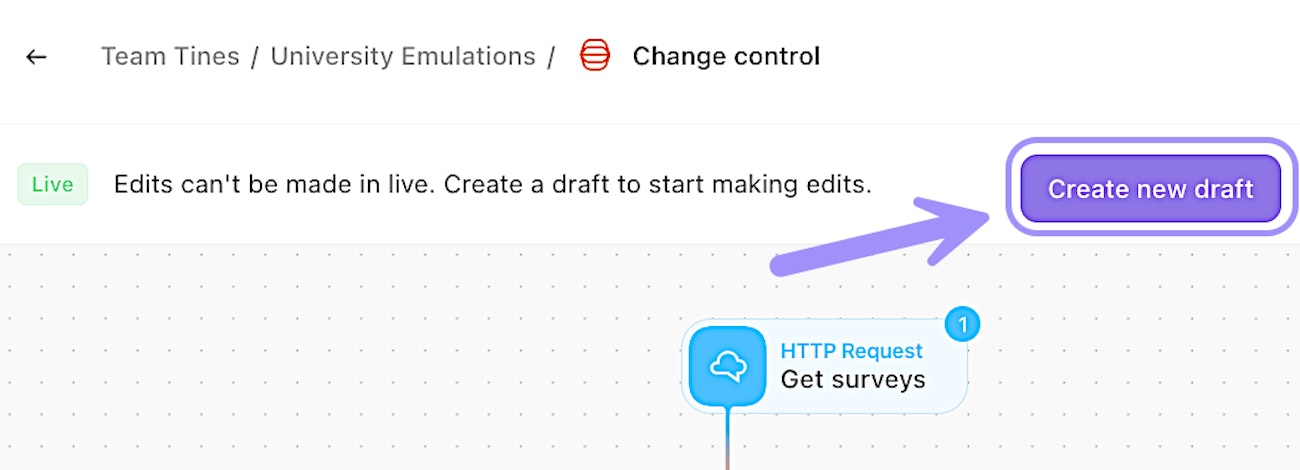This screenshot has height=470, width=1300.
Task: Open the Team Tines breadcrumb
Action: (x=170, y=56)
